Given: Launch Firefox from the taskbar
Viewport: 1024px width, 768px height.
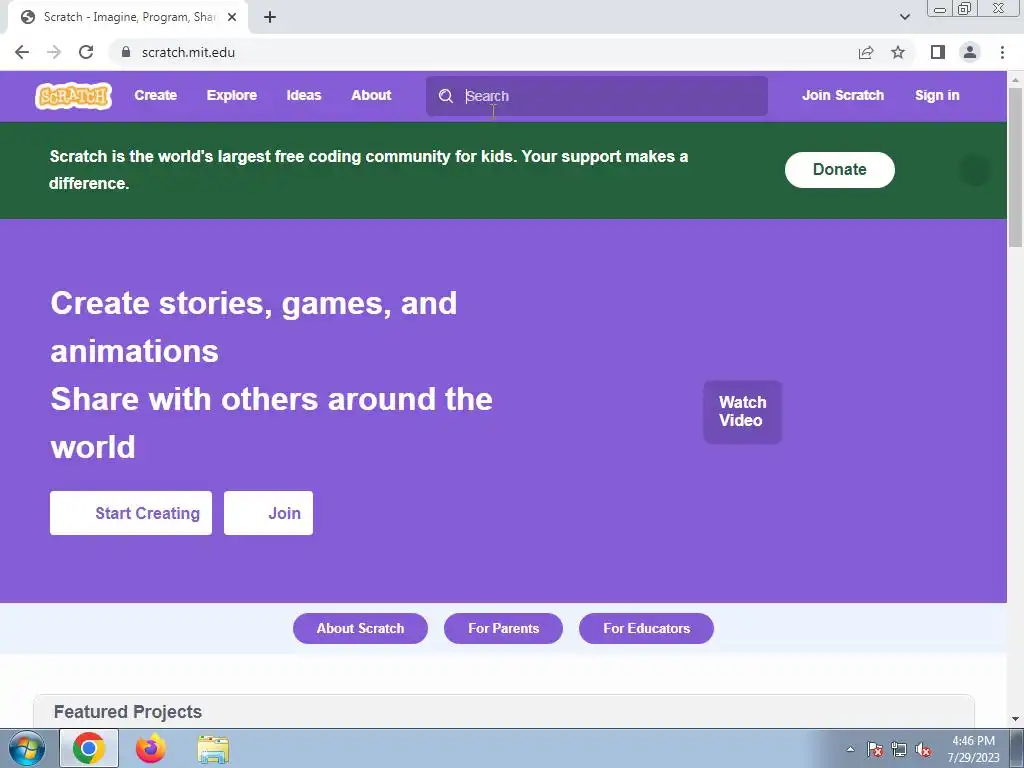Looking at the screenshot, I should click(x=151, y=748).
